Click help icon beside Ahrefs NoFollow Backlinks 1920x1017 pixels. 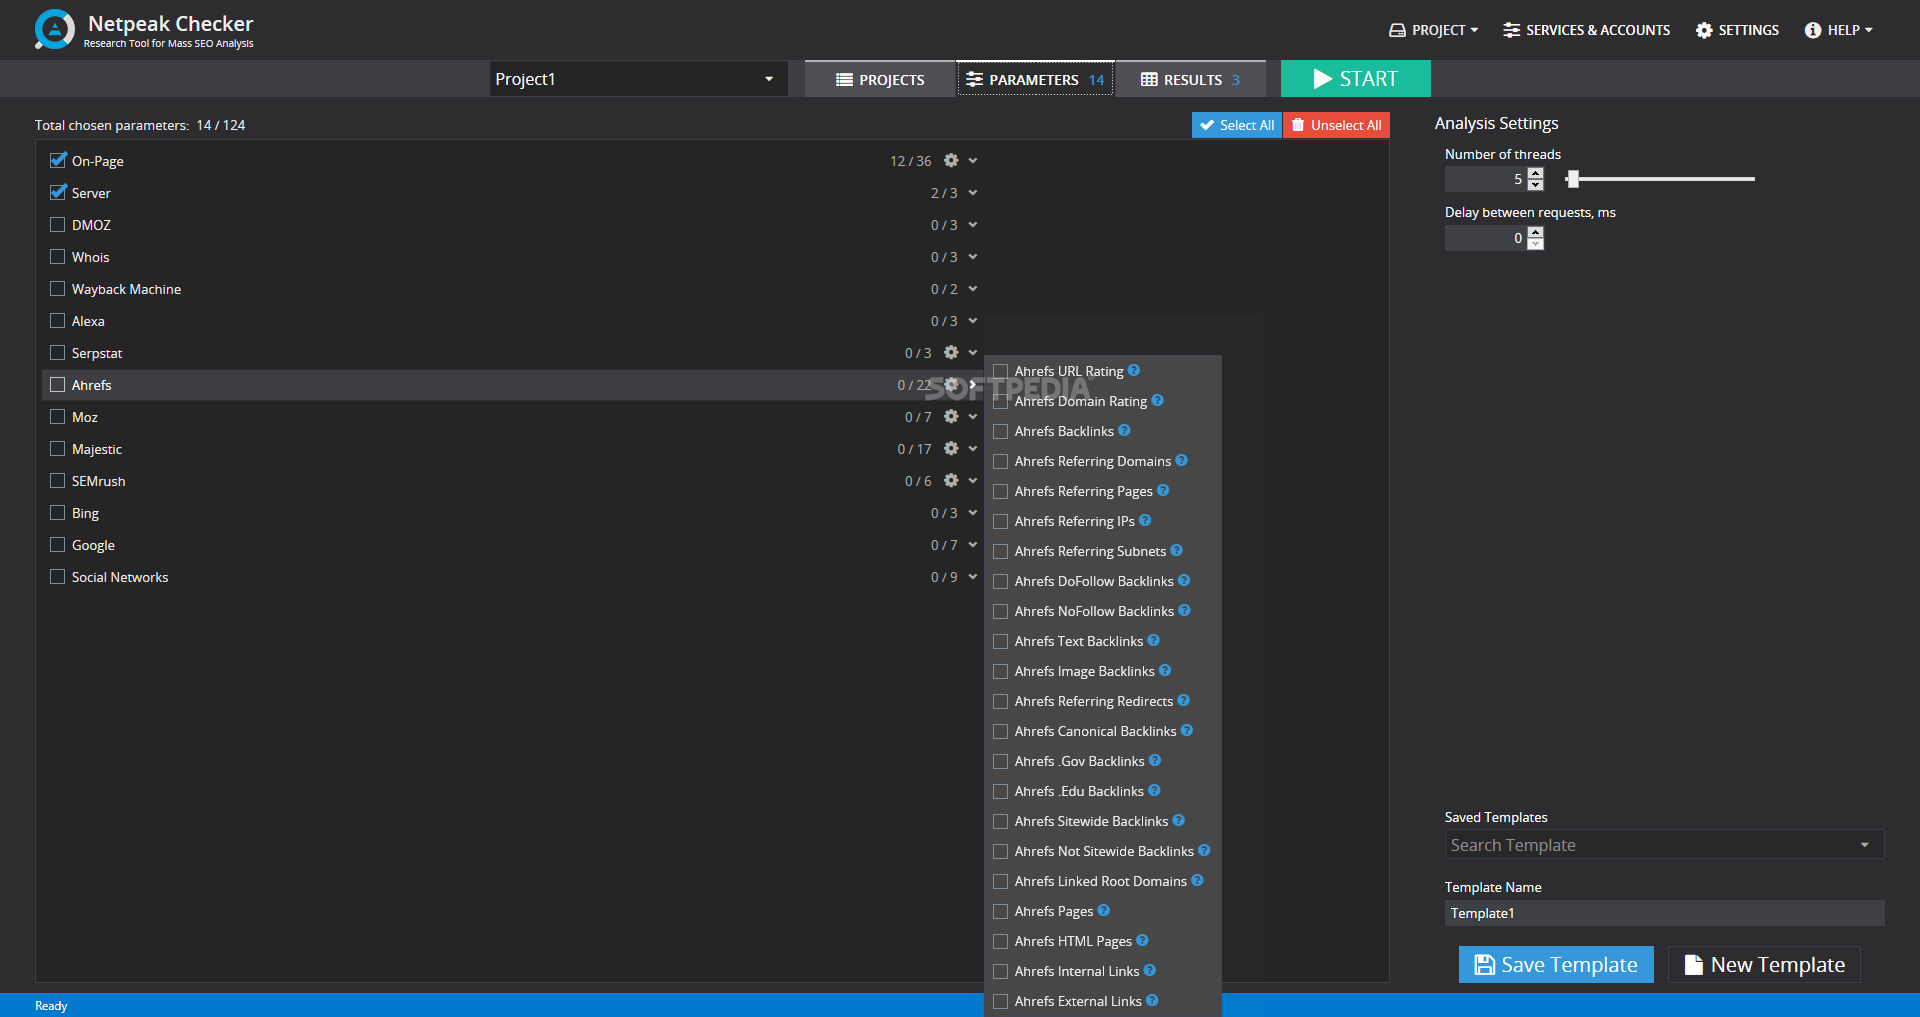pyautogui.click(x=1184, y=610)
